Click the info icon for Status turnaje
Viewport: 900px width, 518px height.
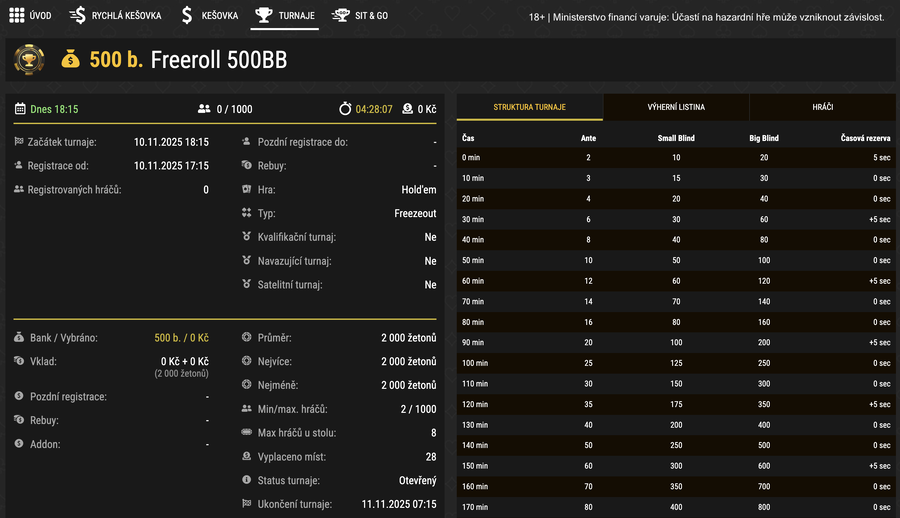pos(246,480)
